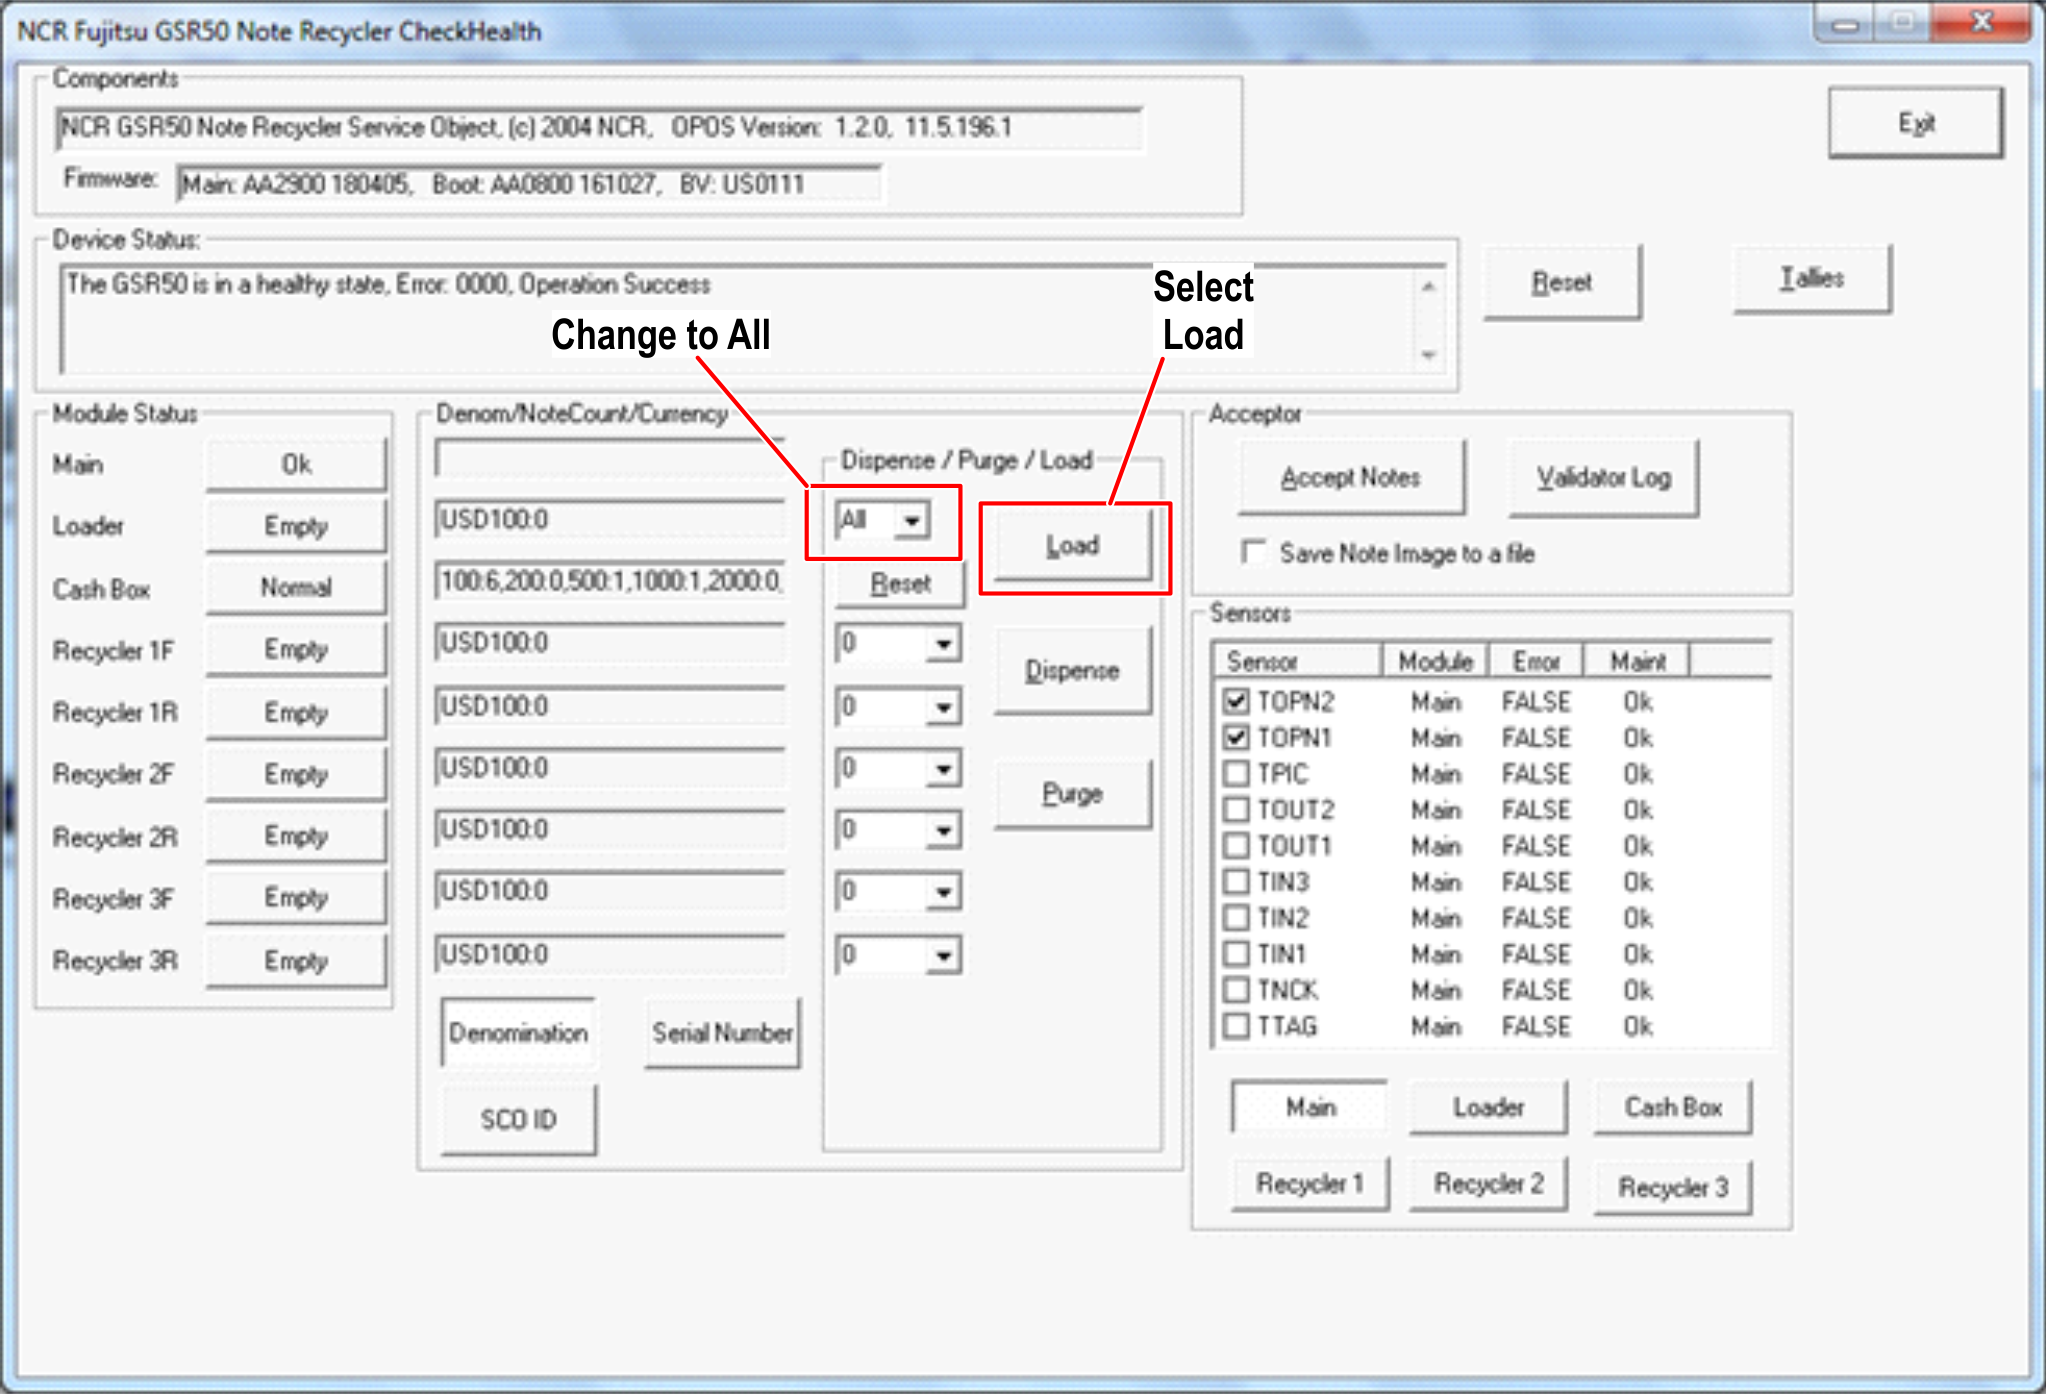Click the Denomination button

(518, 1033)
